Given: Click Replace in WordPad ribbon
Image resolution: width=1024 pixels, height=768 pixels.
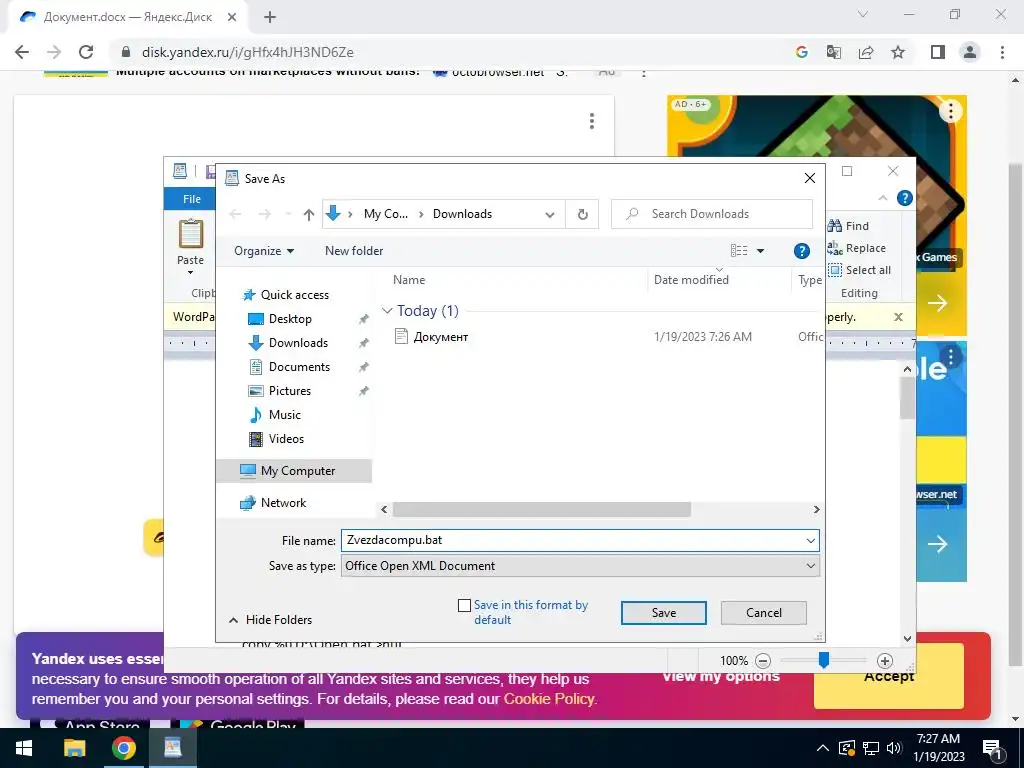Looking at the screenshot, I should (x=857, y=248).
